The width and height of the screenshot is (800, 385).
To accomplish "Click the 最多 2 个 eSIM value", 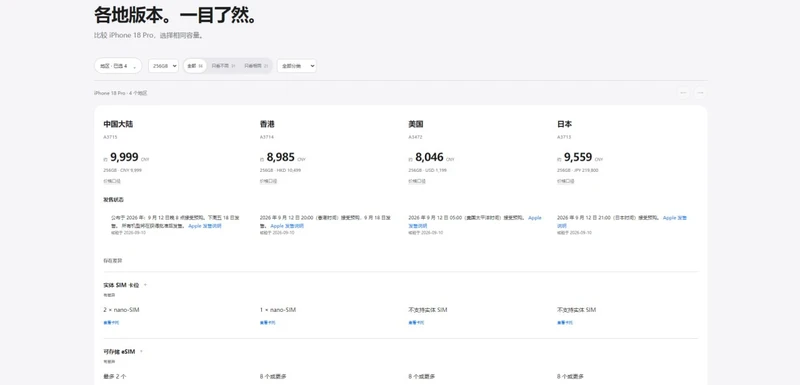I will click(x=115, y=376).
